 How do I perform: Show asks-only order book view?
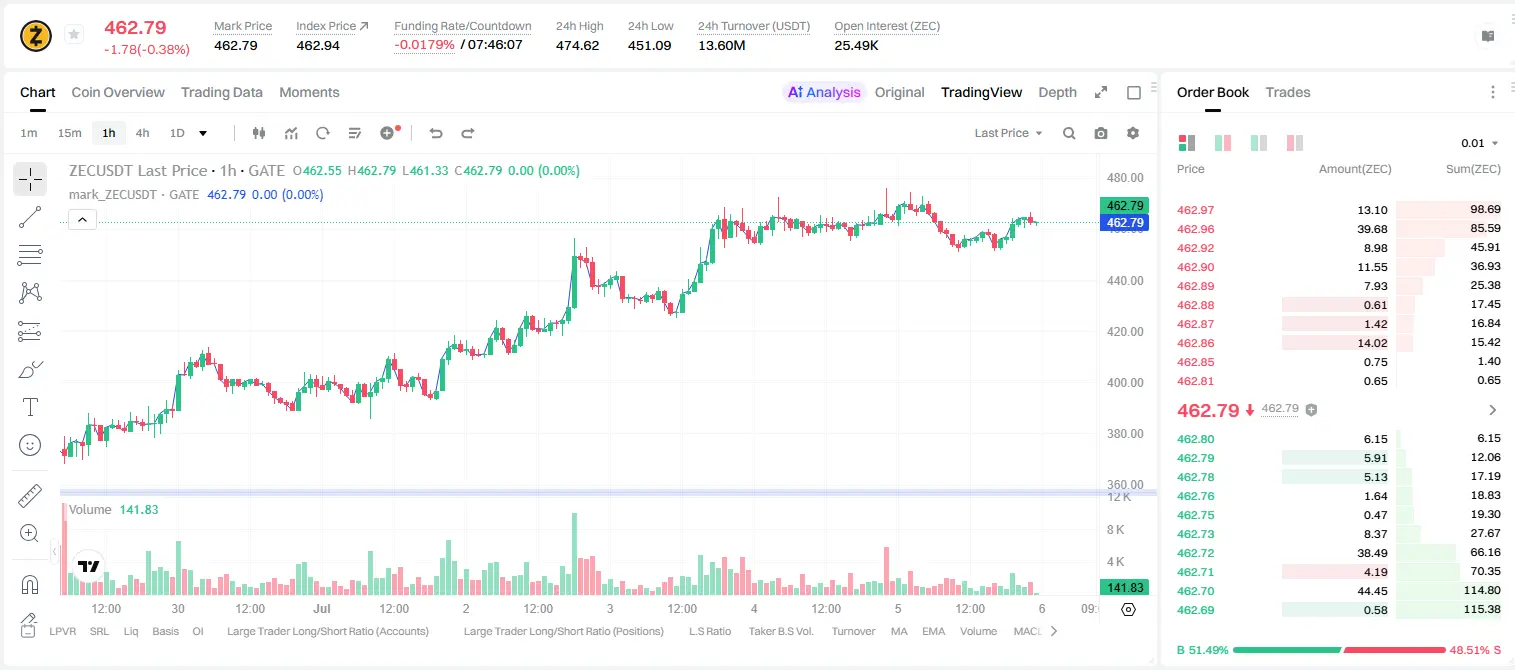coord(1294,143)
